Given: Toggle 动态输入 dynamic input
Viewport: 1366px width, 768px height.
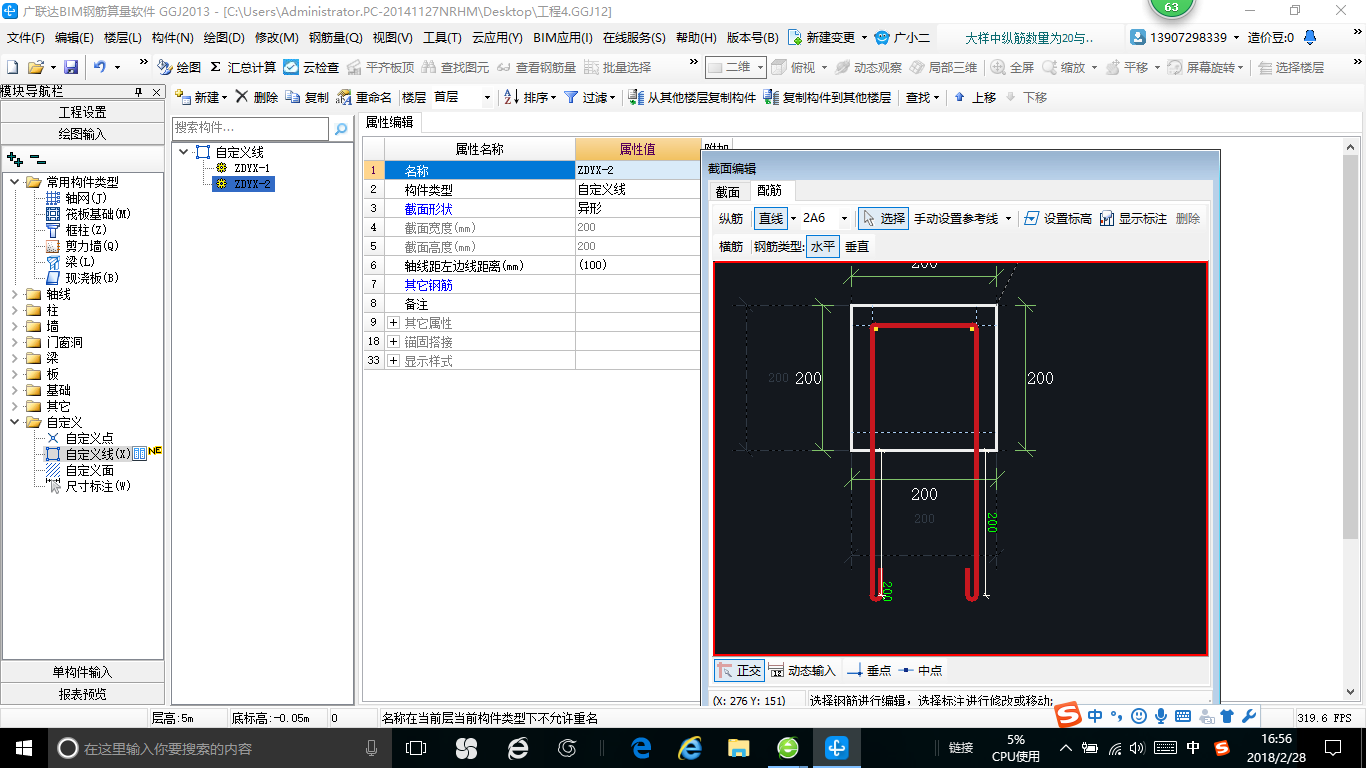Looking at the screenshot, I should (802, 670).
